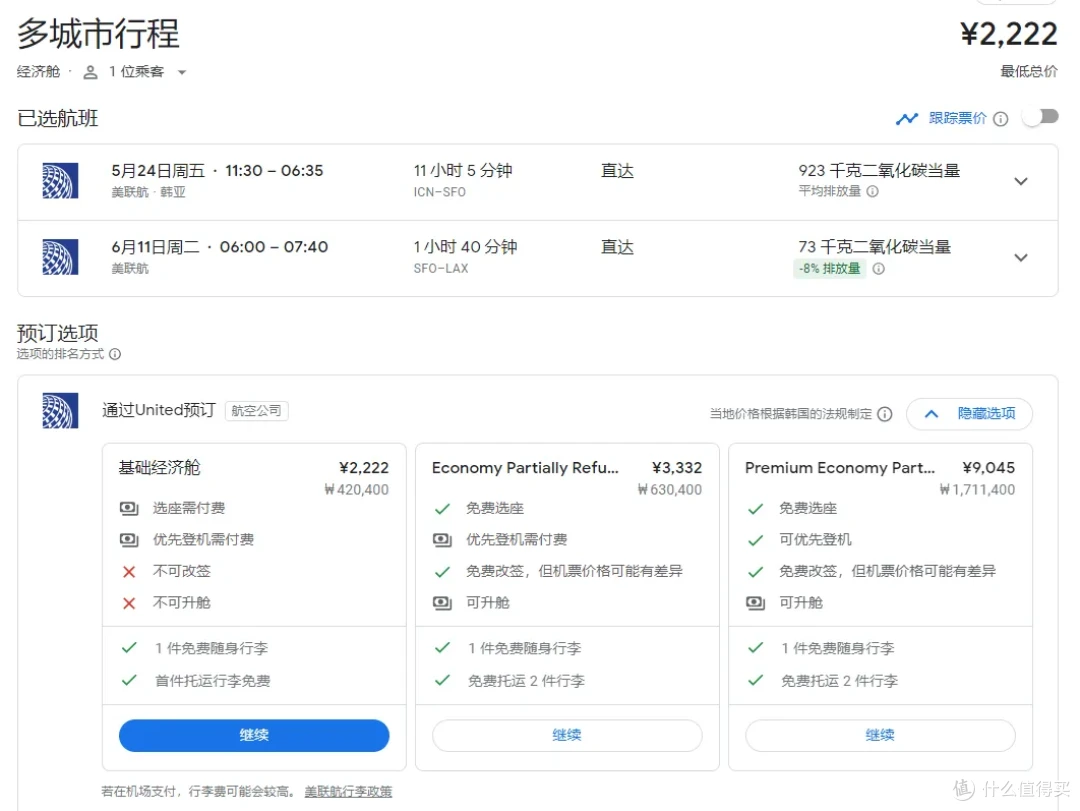Click the red X beside 不可升舱

pos(129,603)
